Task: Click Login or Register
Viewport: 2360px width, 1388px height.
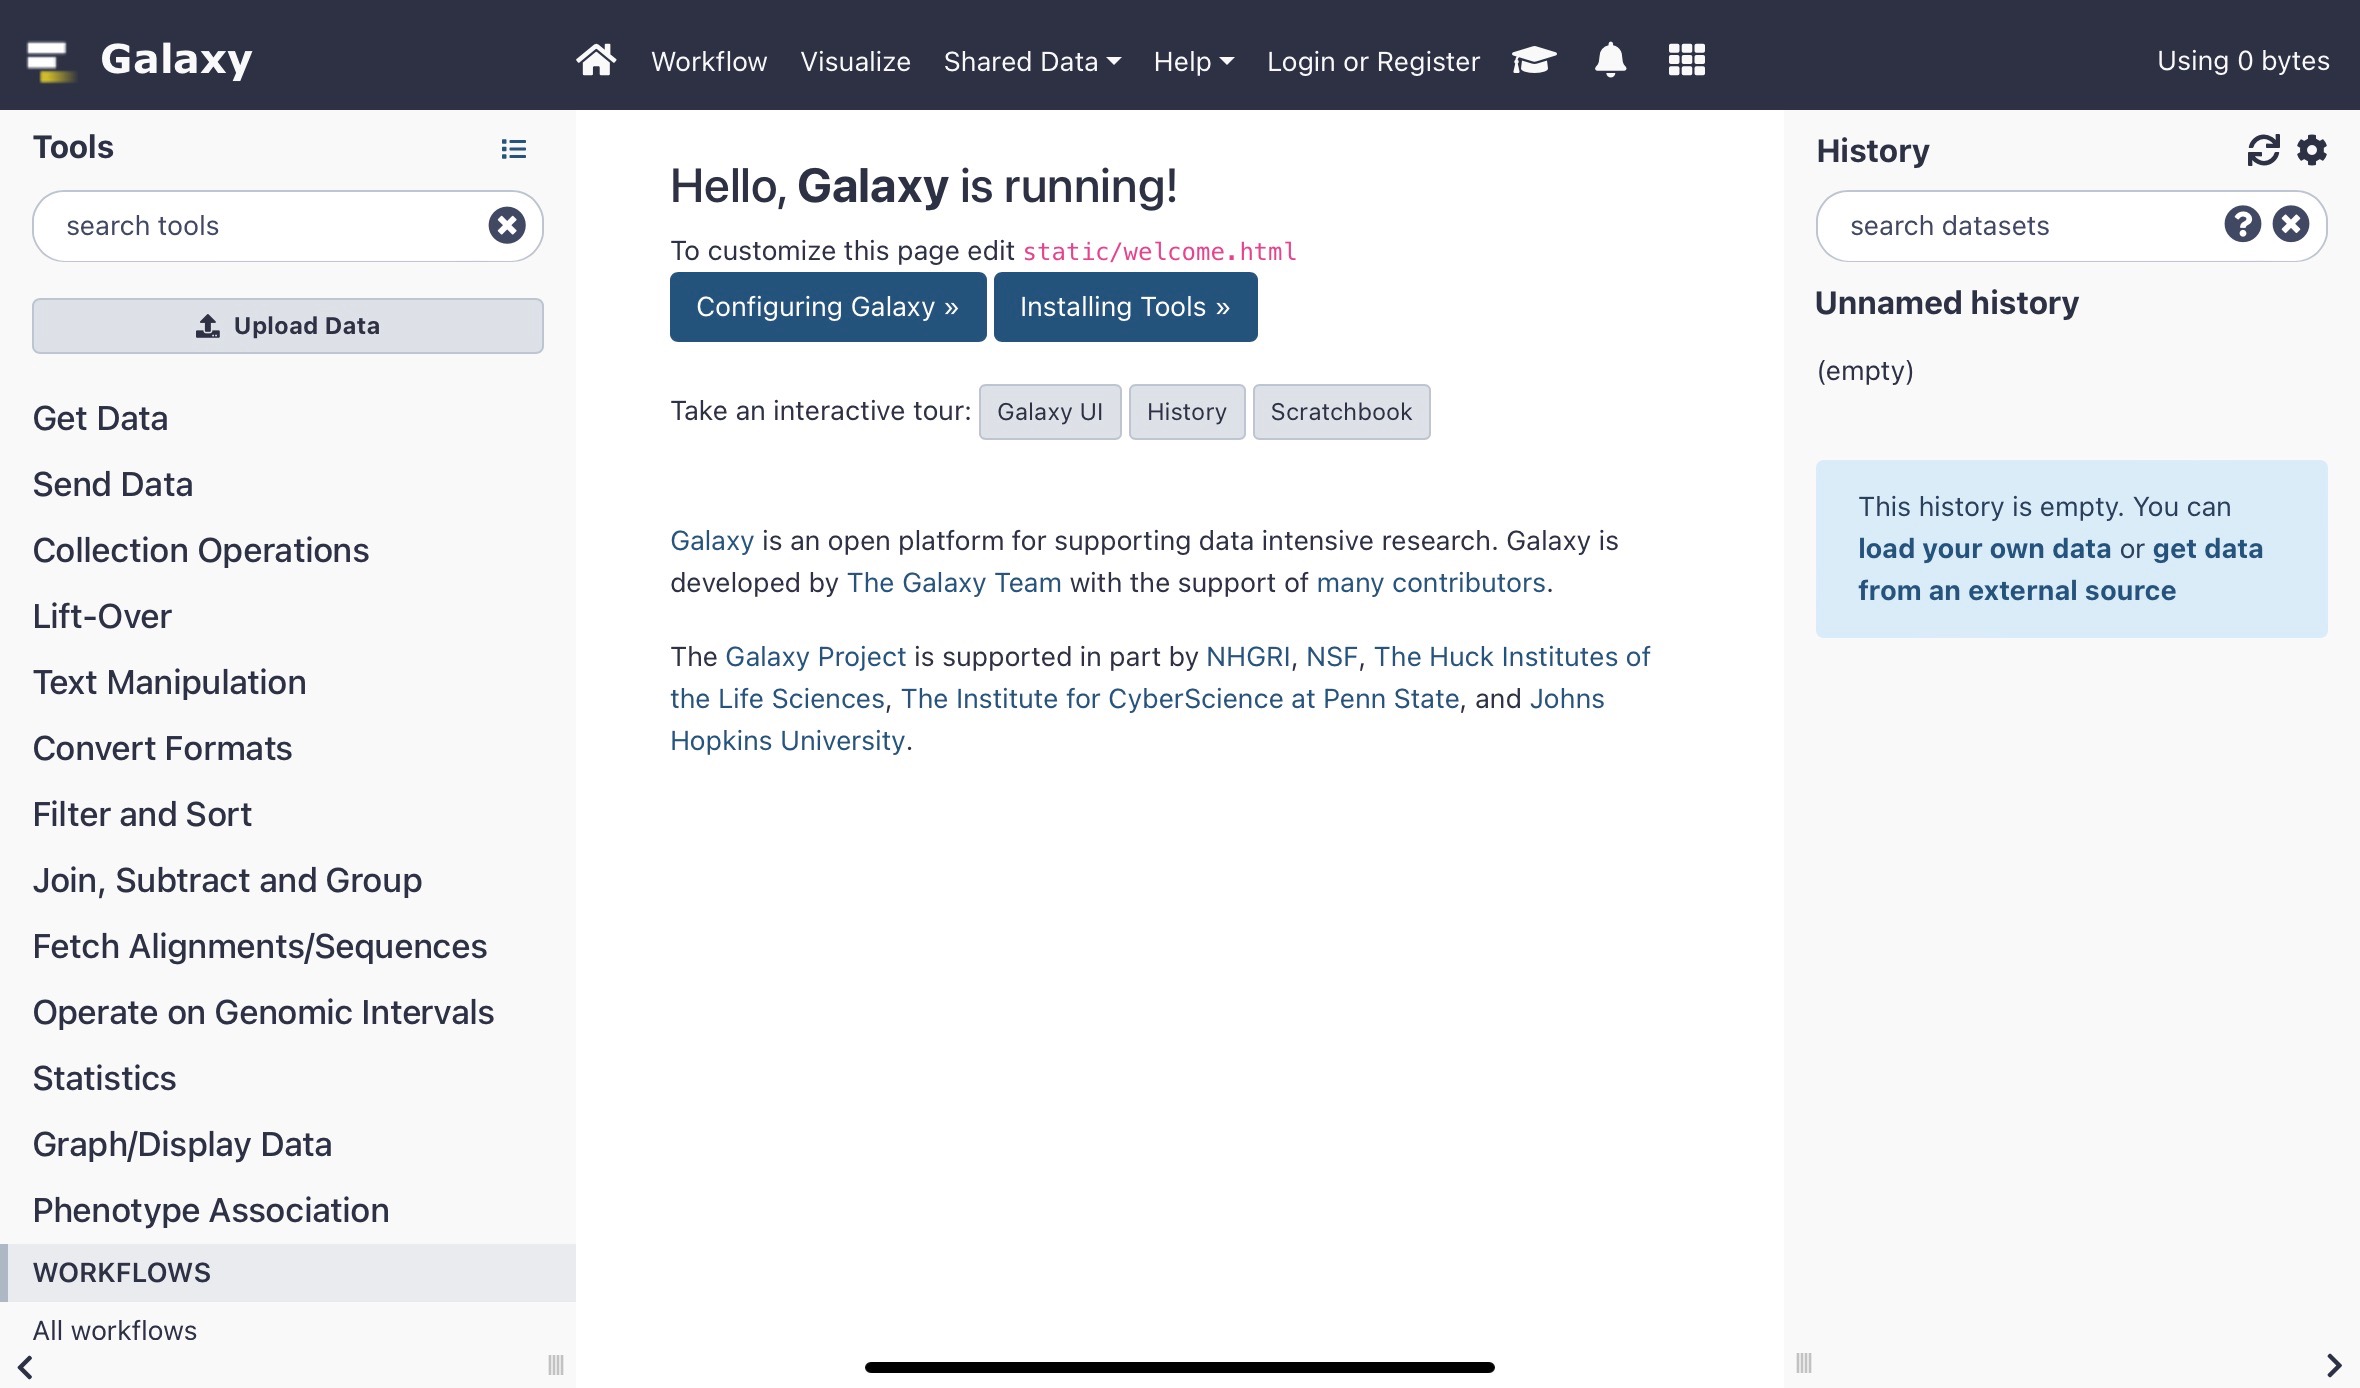Action: coord(1373,62)
